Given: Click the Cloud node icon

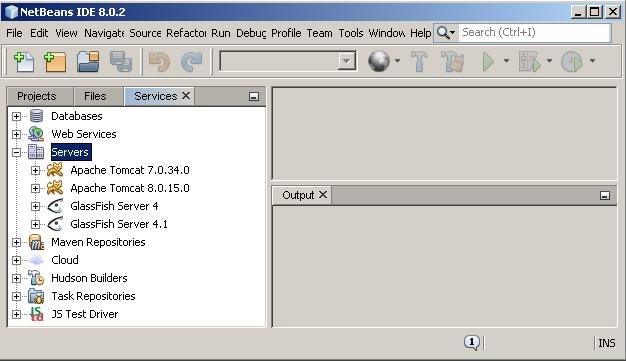Looking at the screenshot, I should 36,260.
